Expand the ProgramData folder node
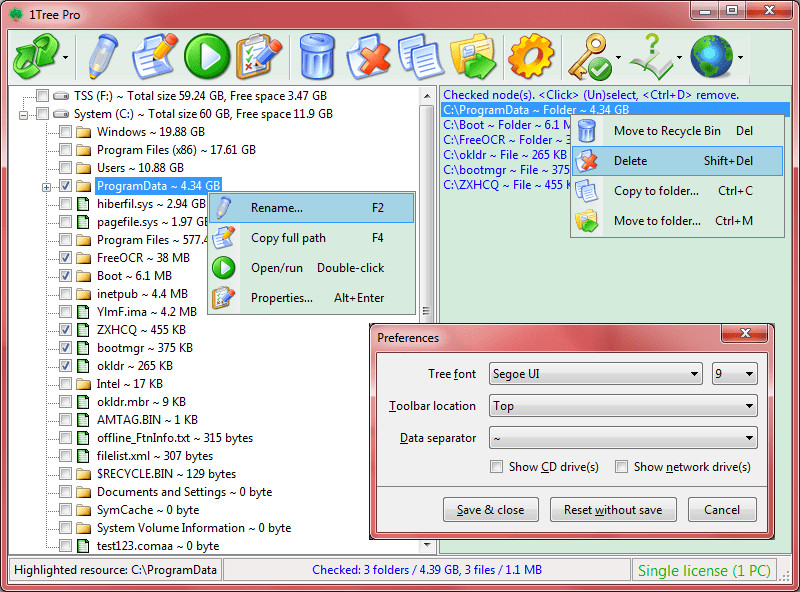The image size is (800, 592). pos(46,187)
